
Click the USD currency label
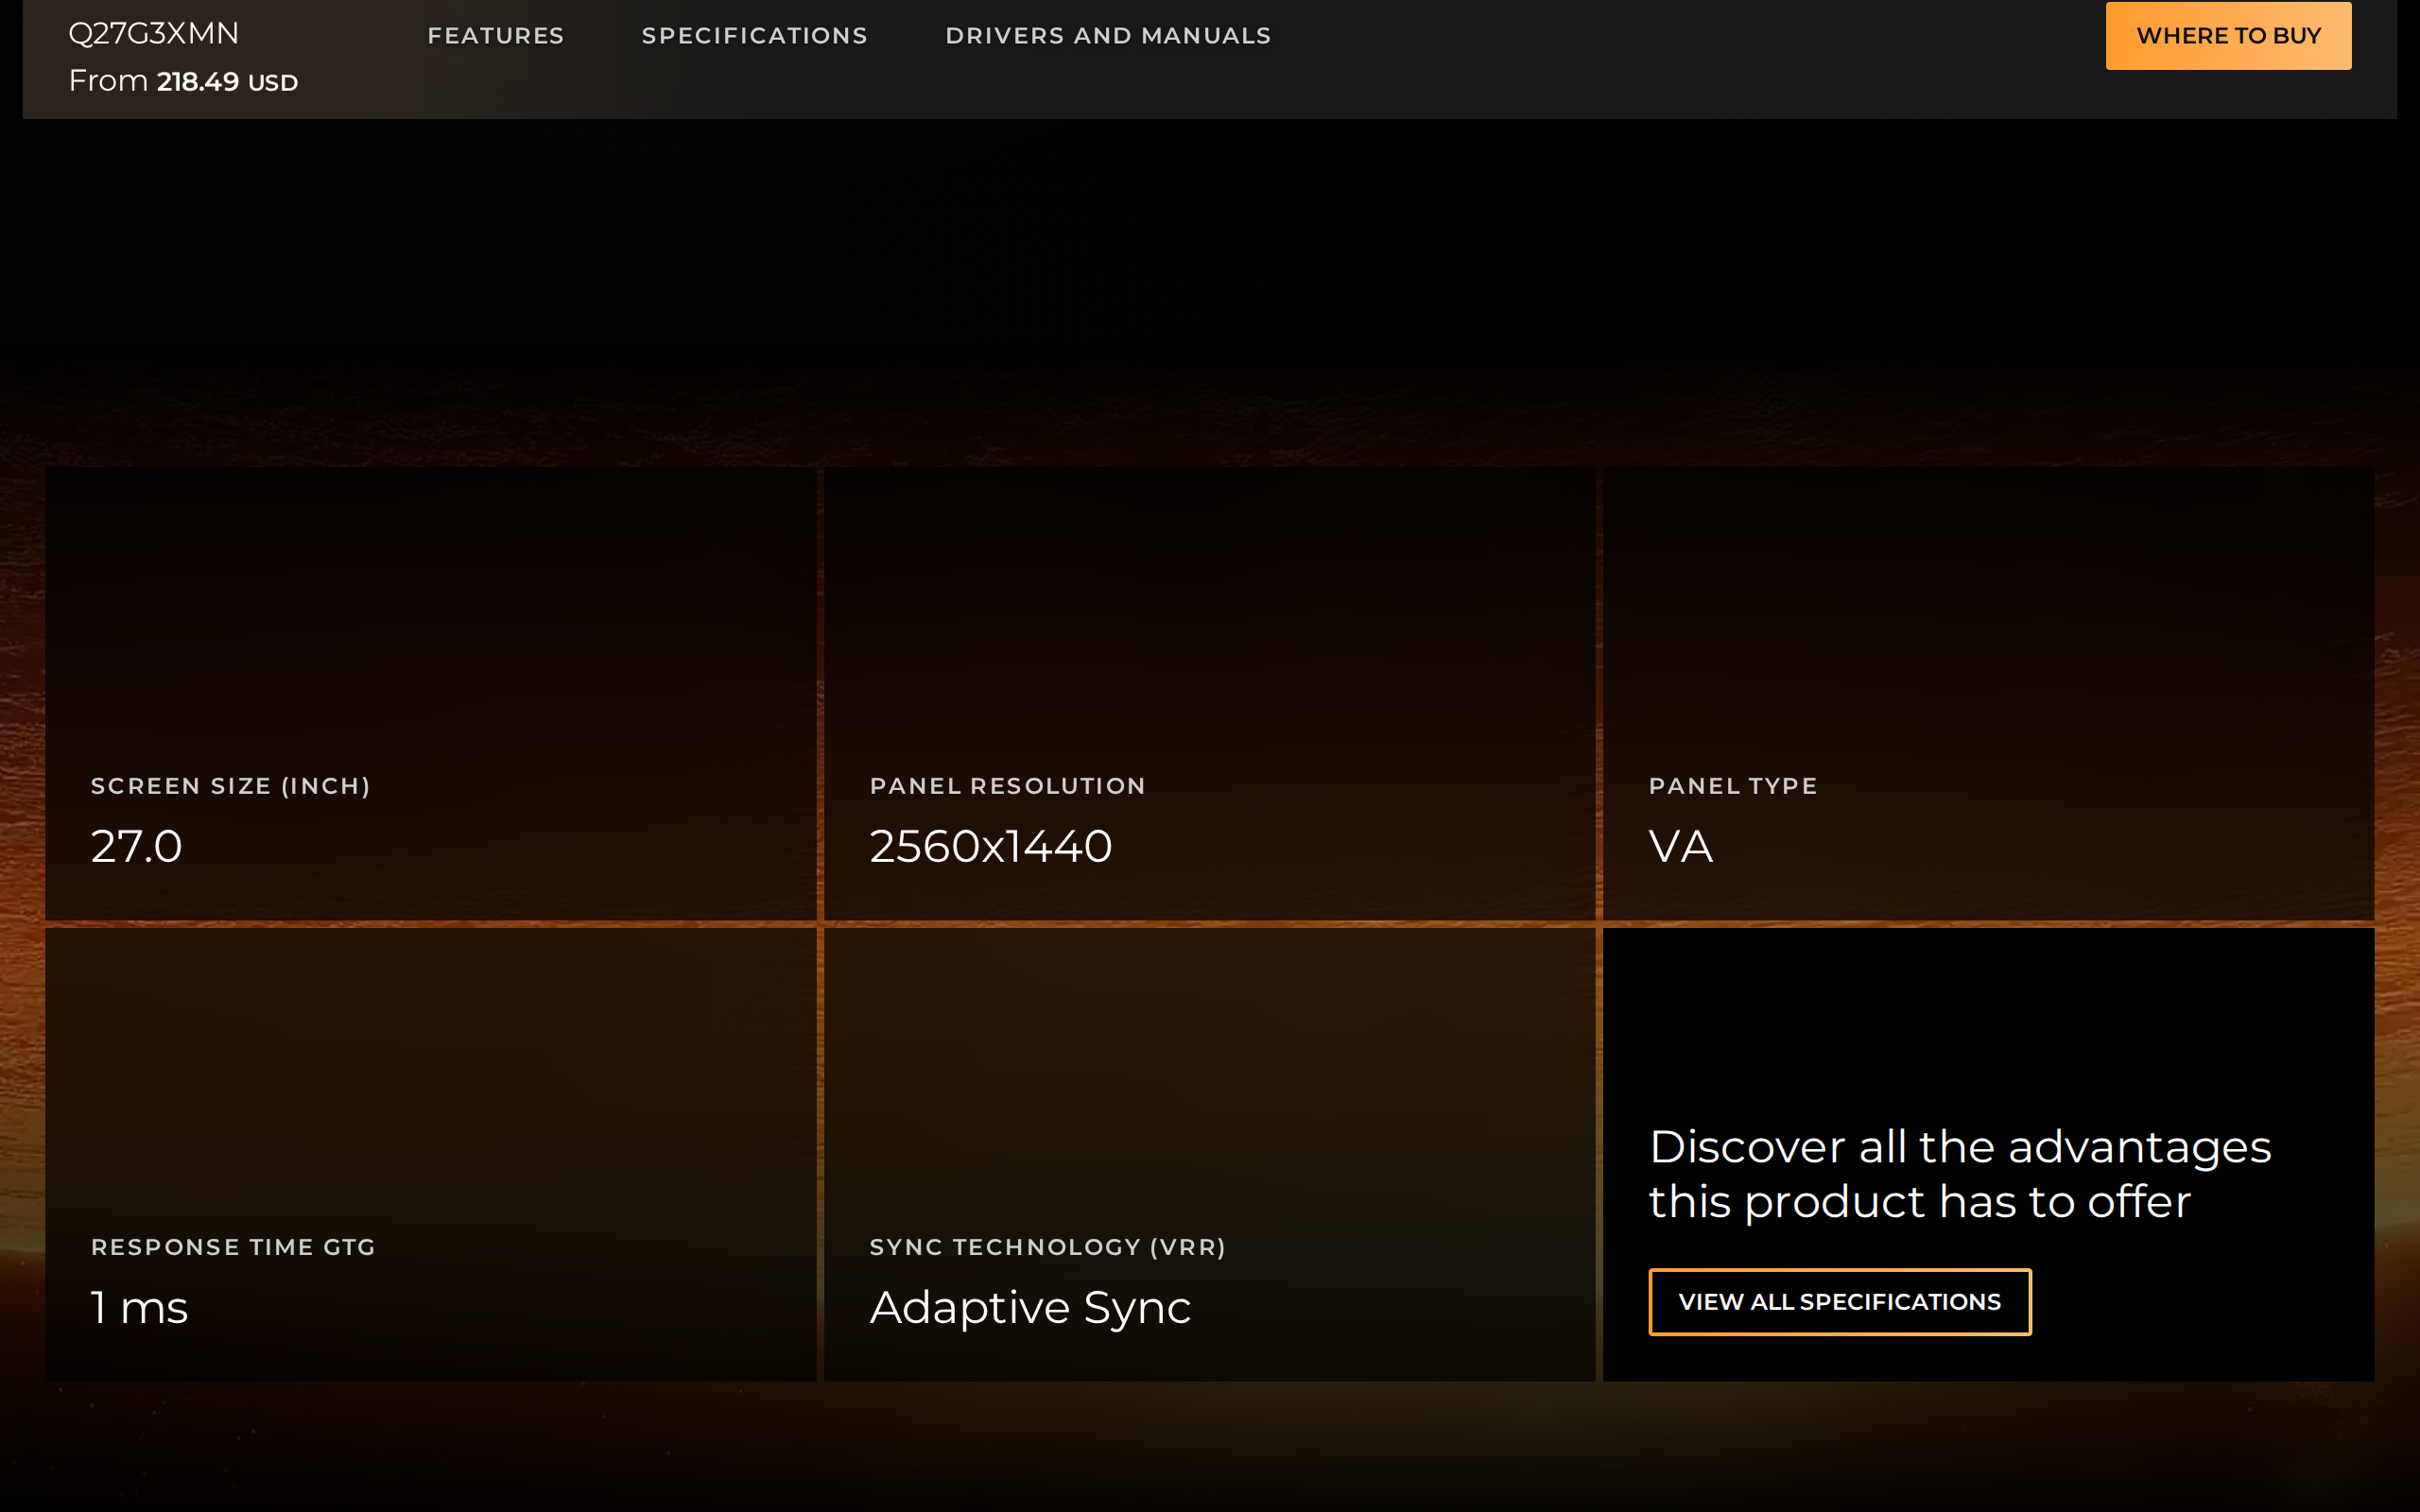click(273, 83)
